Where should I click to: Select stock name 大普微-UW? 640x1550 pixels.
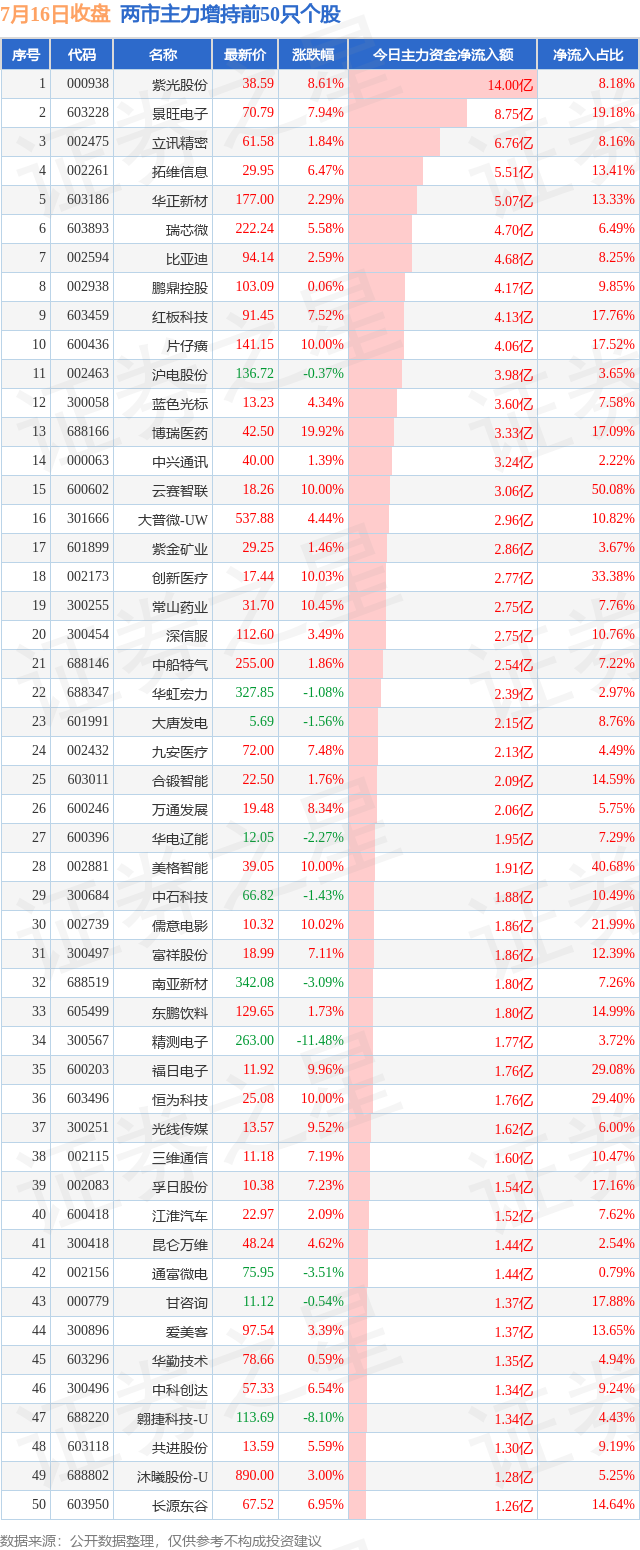point(176,519)
